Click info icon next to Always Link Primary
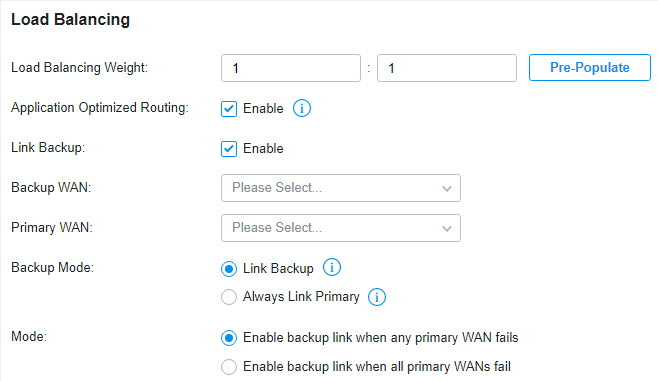658x381 pixels. tap(377, 297)
